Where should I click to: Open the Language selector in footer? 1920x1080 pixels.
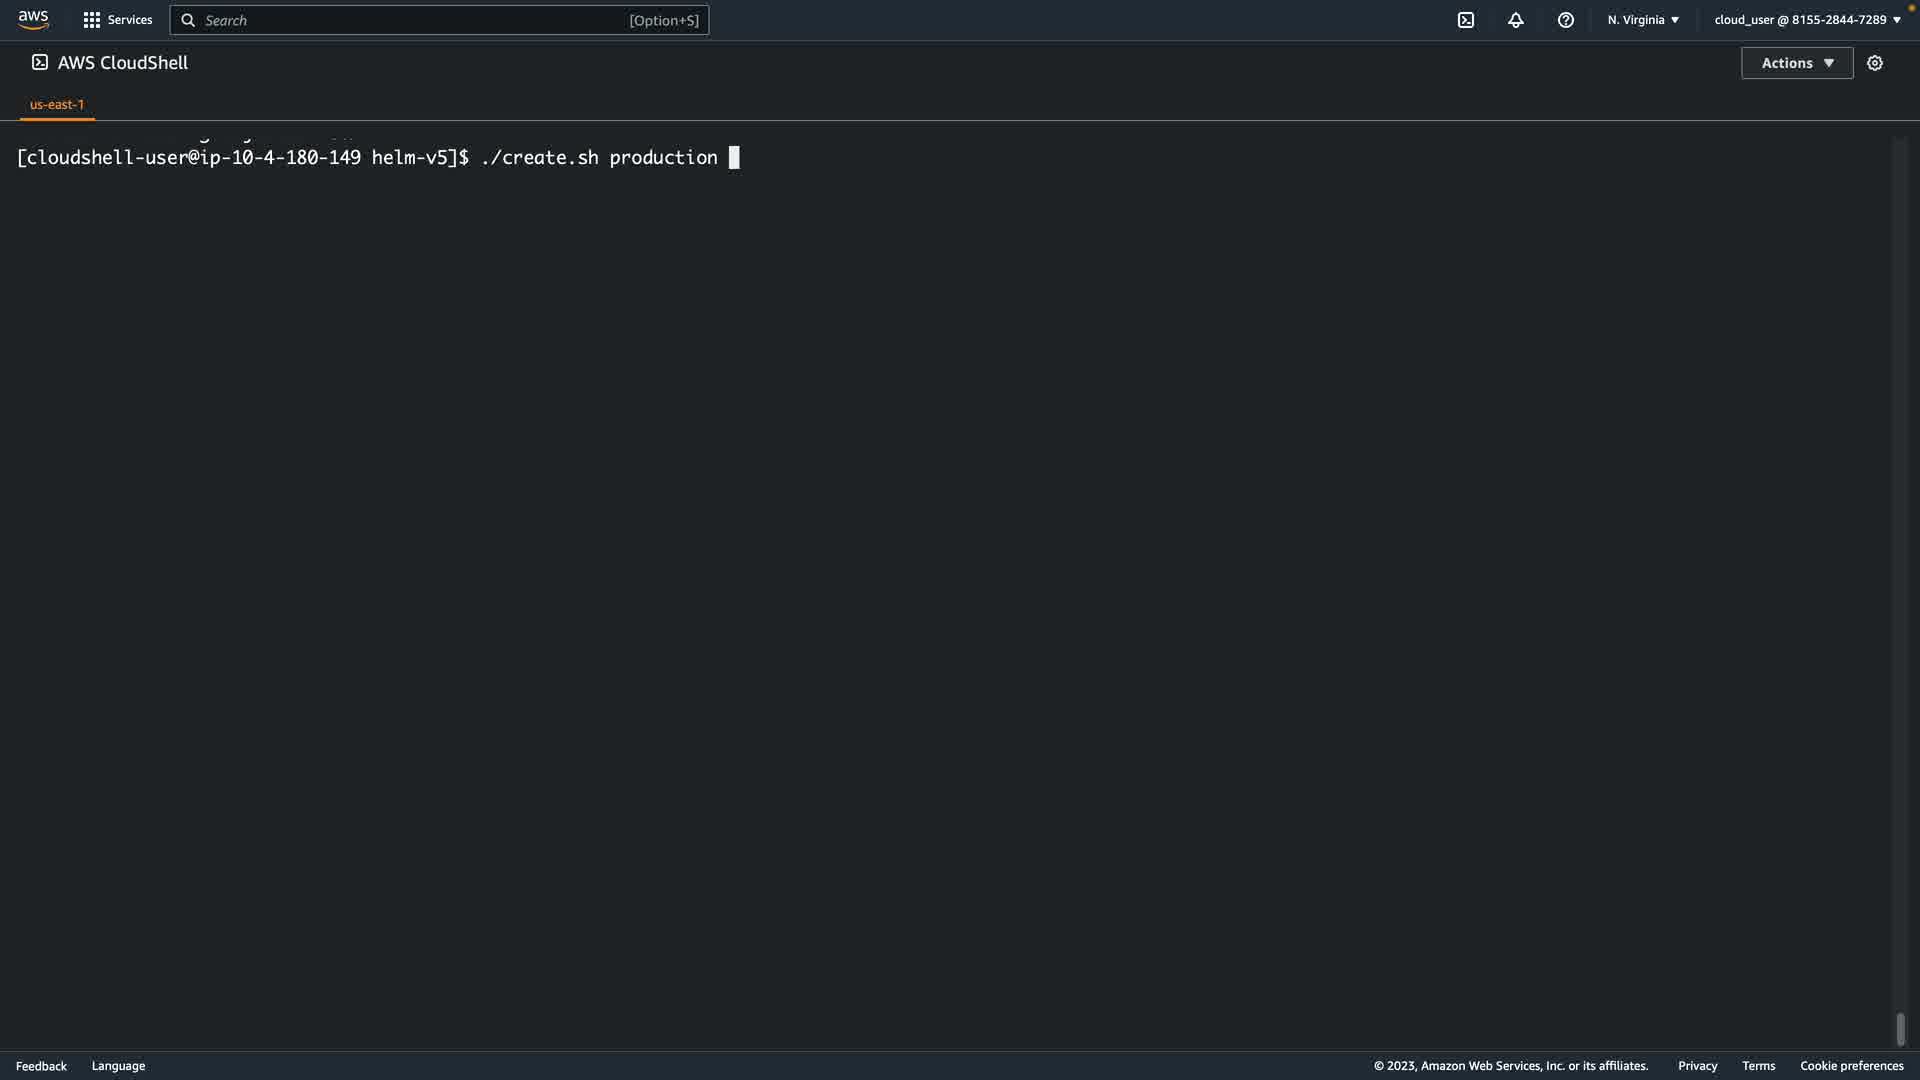pyautogui.click(x=118, y=1066)
